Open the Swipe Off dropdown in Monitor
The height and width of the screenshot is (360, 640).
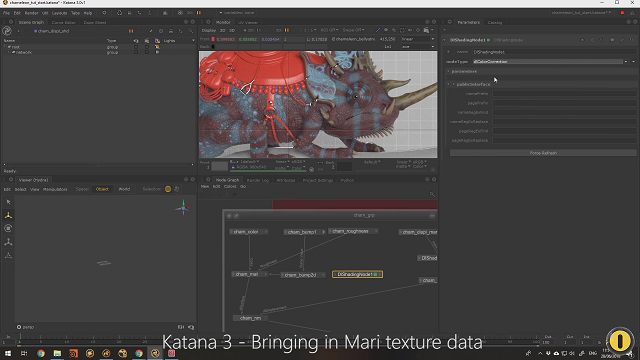(353, 30)
